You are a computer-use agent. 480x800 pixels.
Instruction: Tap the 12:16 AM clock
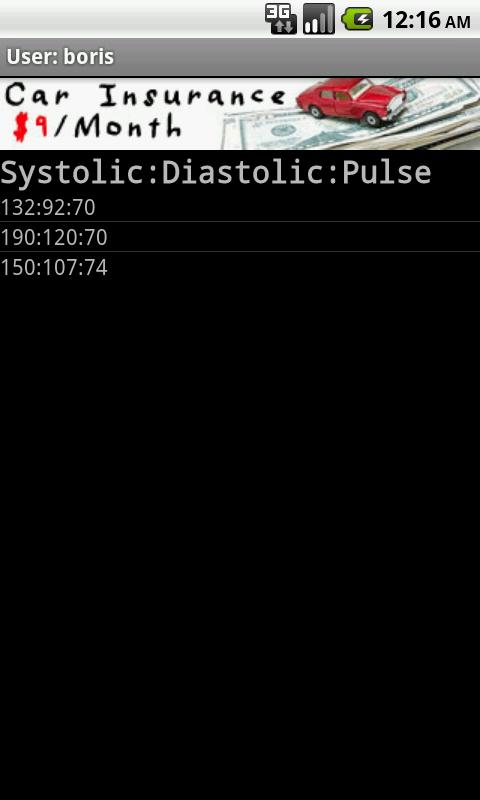[426, 20]
